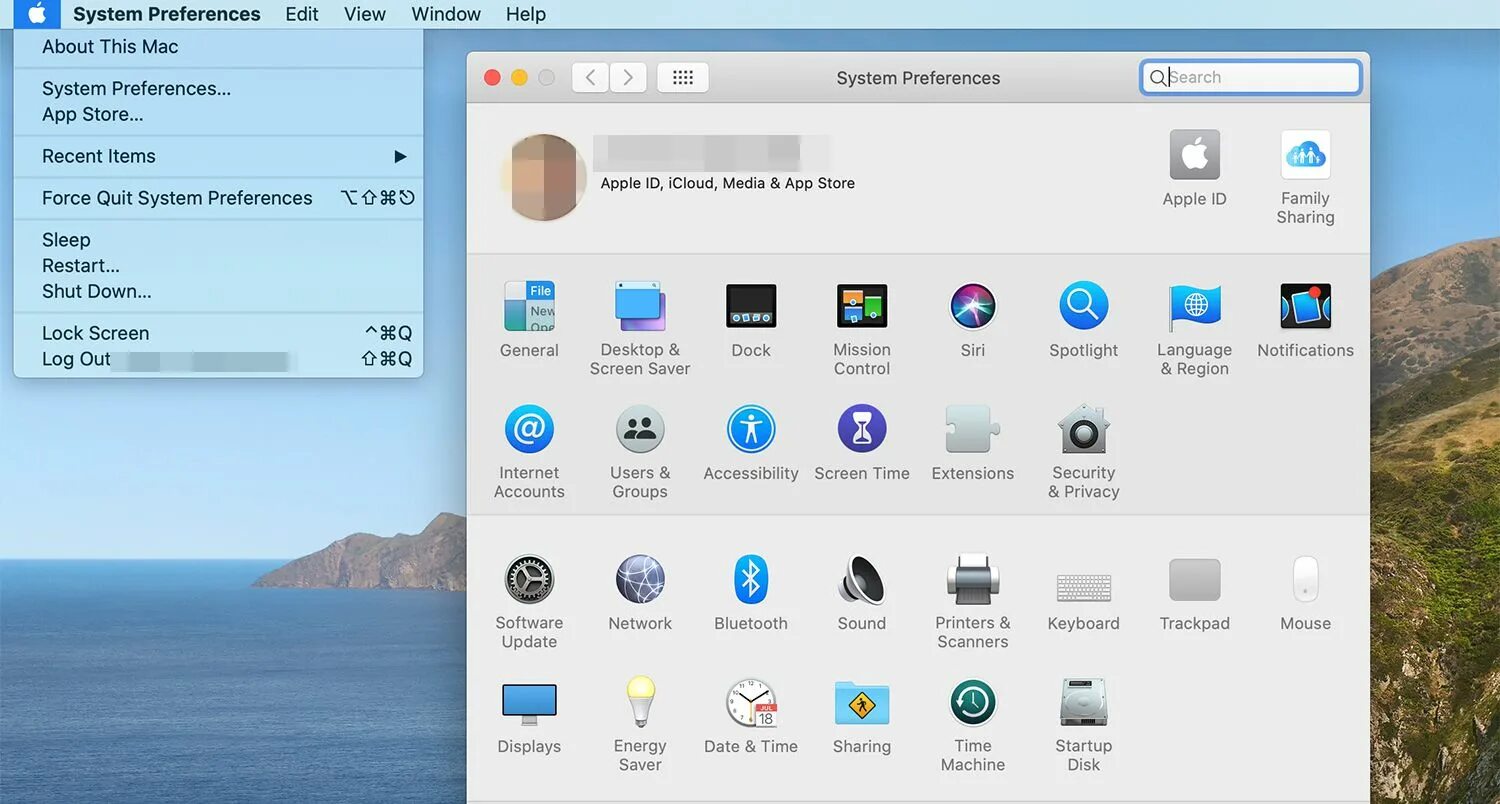Open Security & Privacy settings
This screenshot has height=804, width=1500.
point(1084,451)
